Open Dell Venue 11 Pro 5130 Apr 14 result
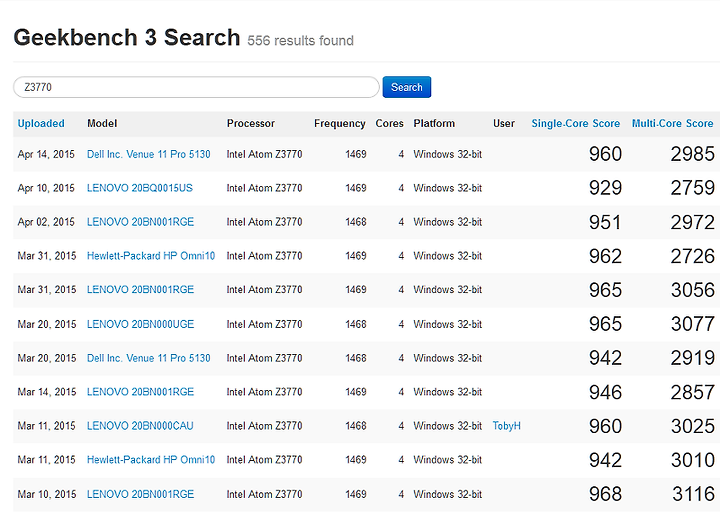The height and width of the screenshot is (514, 720). pyautogui.click(x=148, y=154)
